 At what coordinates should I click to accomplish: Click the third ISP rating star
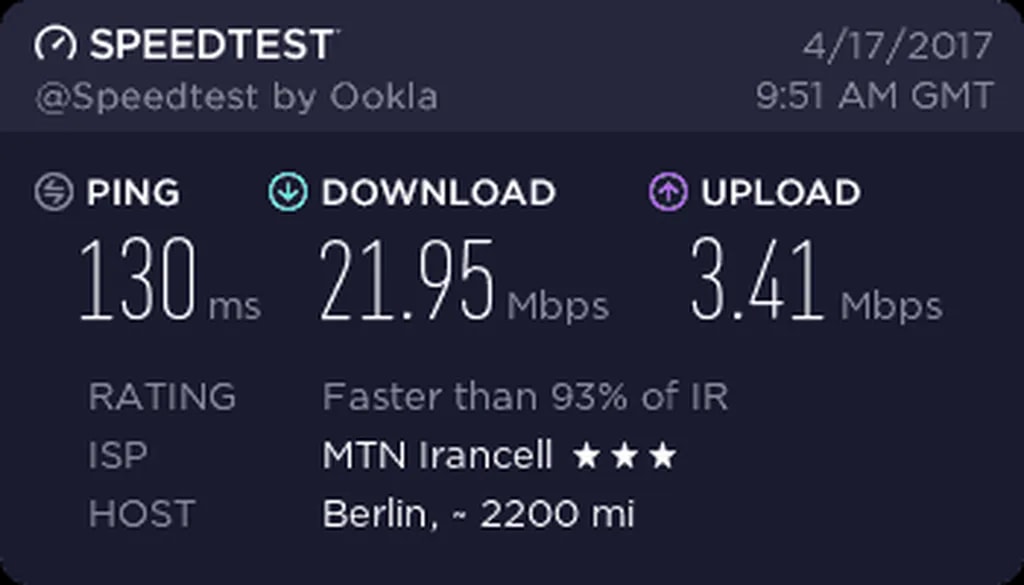point(662,457)
